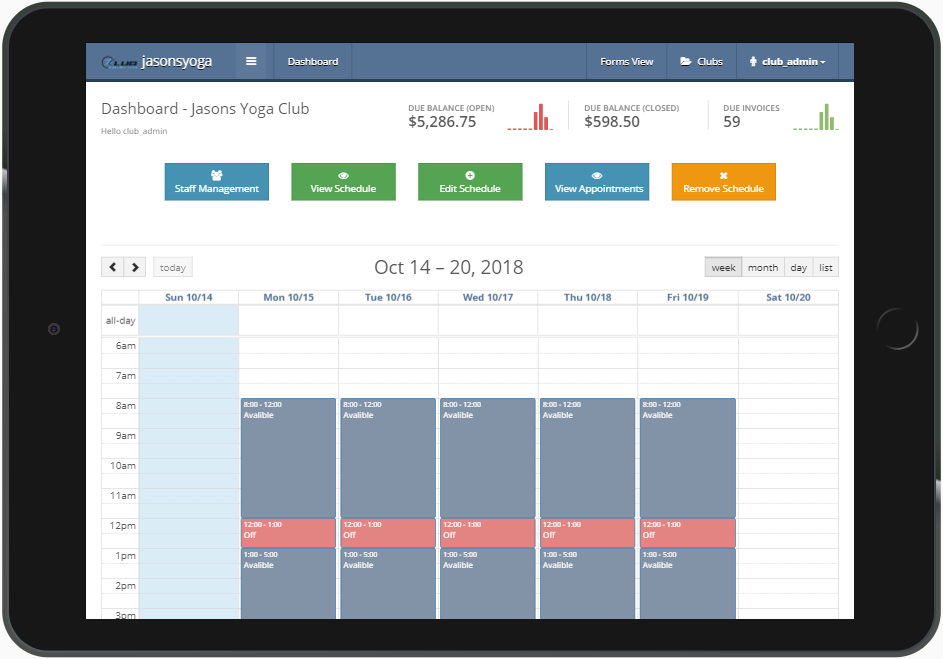
Task: Switch calendar to day view
Action: (x=798, y=267)
